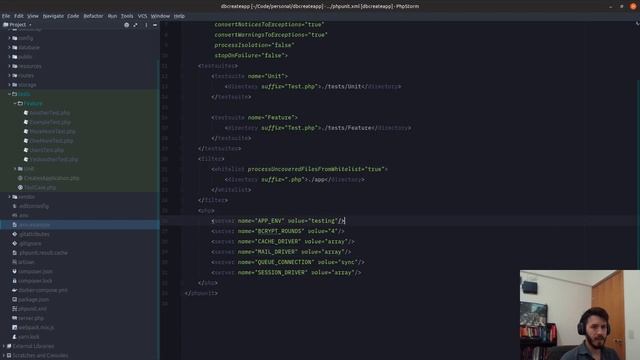
Task: Open the Code menu
Action: (x=73, y=16)
